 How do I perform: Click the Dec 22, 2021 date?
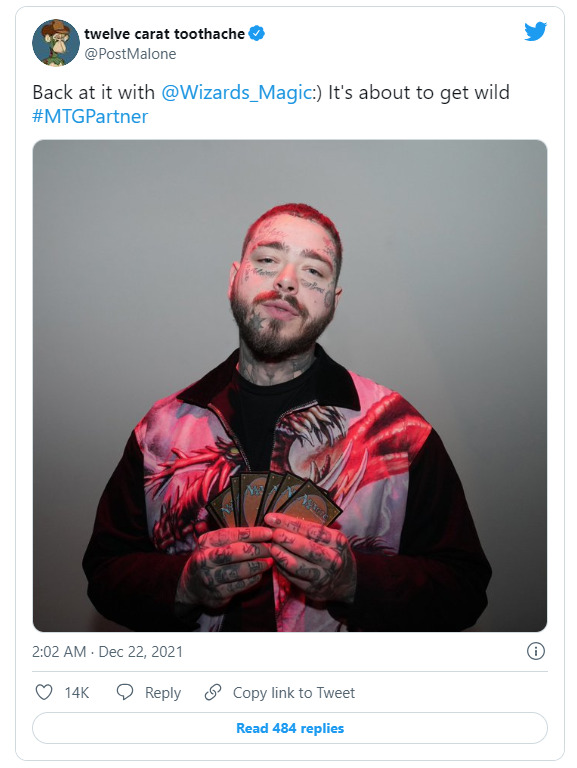(x=141, y=652)
